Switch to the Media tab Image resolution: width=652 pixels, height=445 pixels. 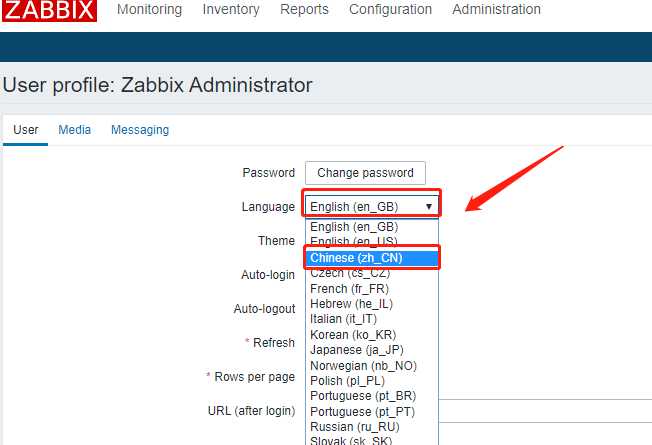(x=74, y=130)
